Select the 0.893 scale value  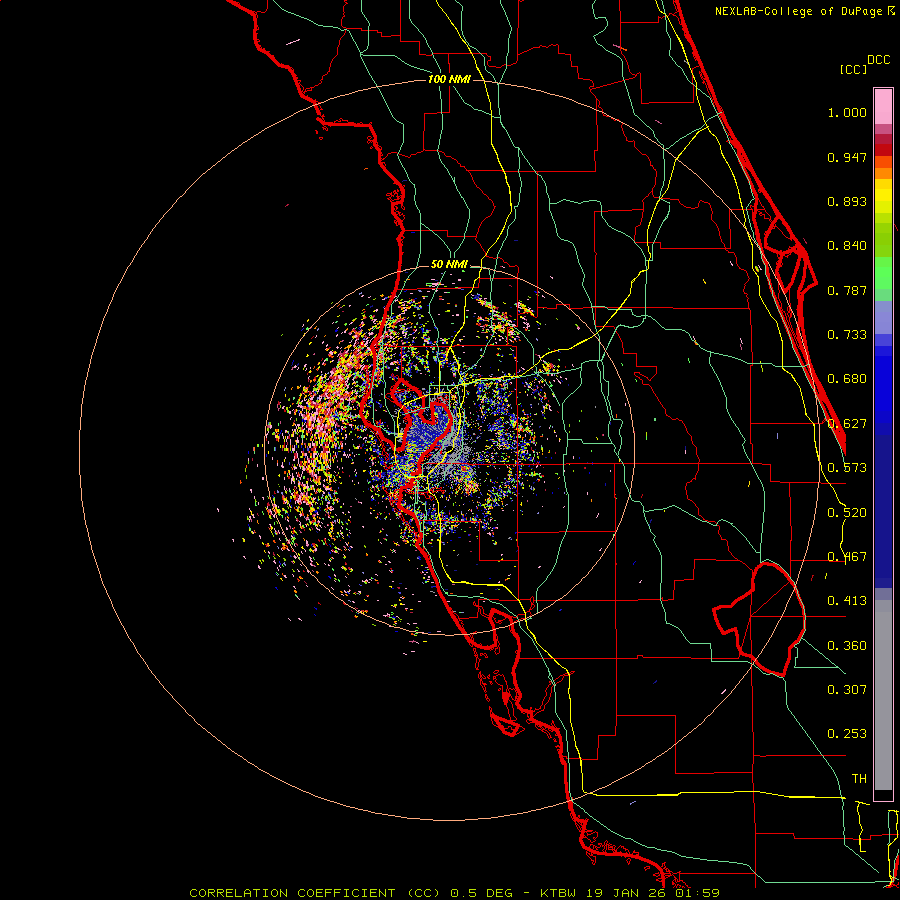pos(847,201)
